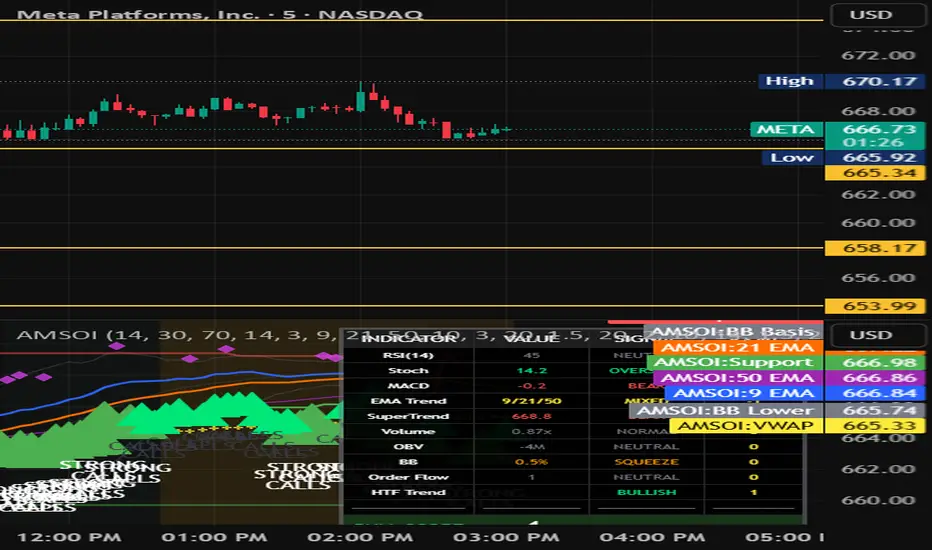Click the Meta Platforms, Inc. chart title
The height and width of the screenshot is (550, 932).
click(x=220, y=14)
